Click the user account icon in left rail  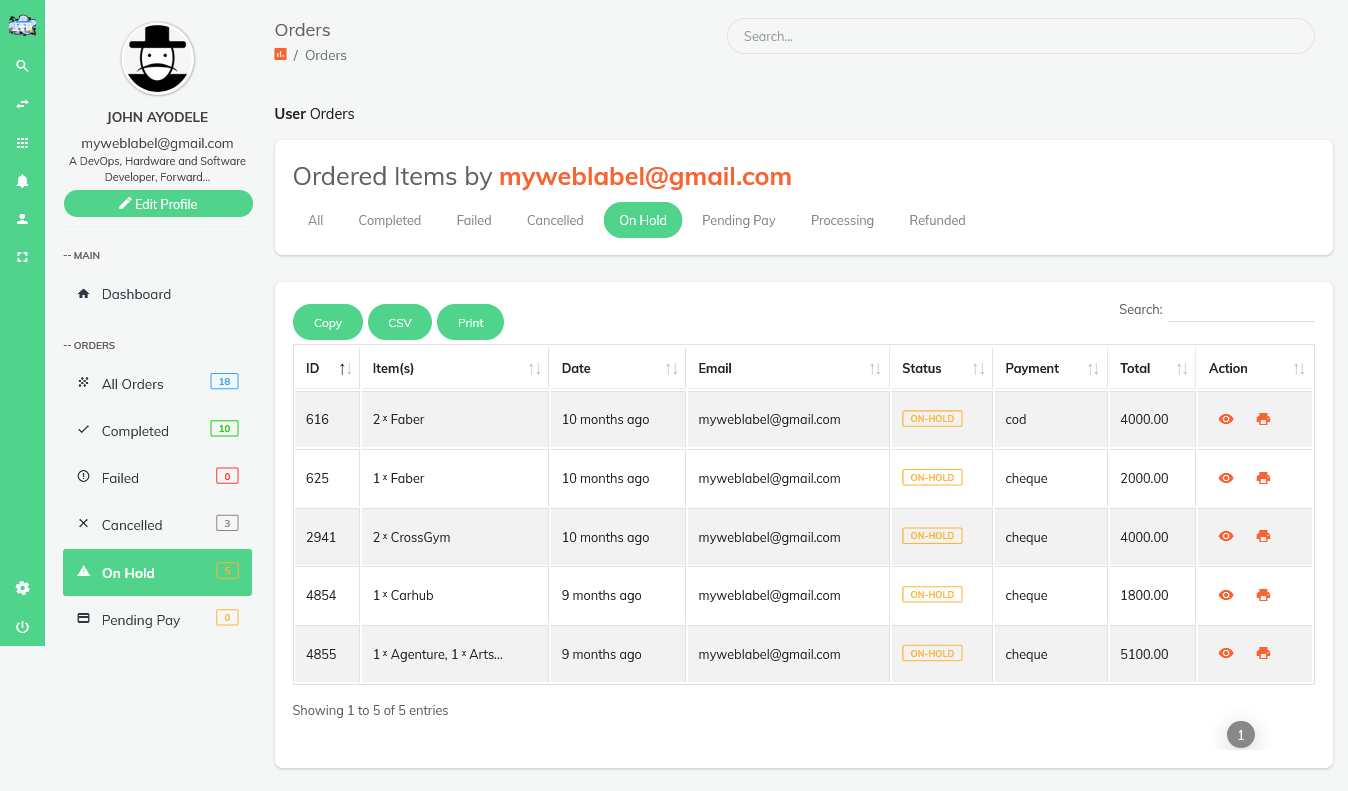[x=22, y=219]
